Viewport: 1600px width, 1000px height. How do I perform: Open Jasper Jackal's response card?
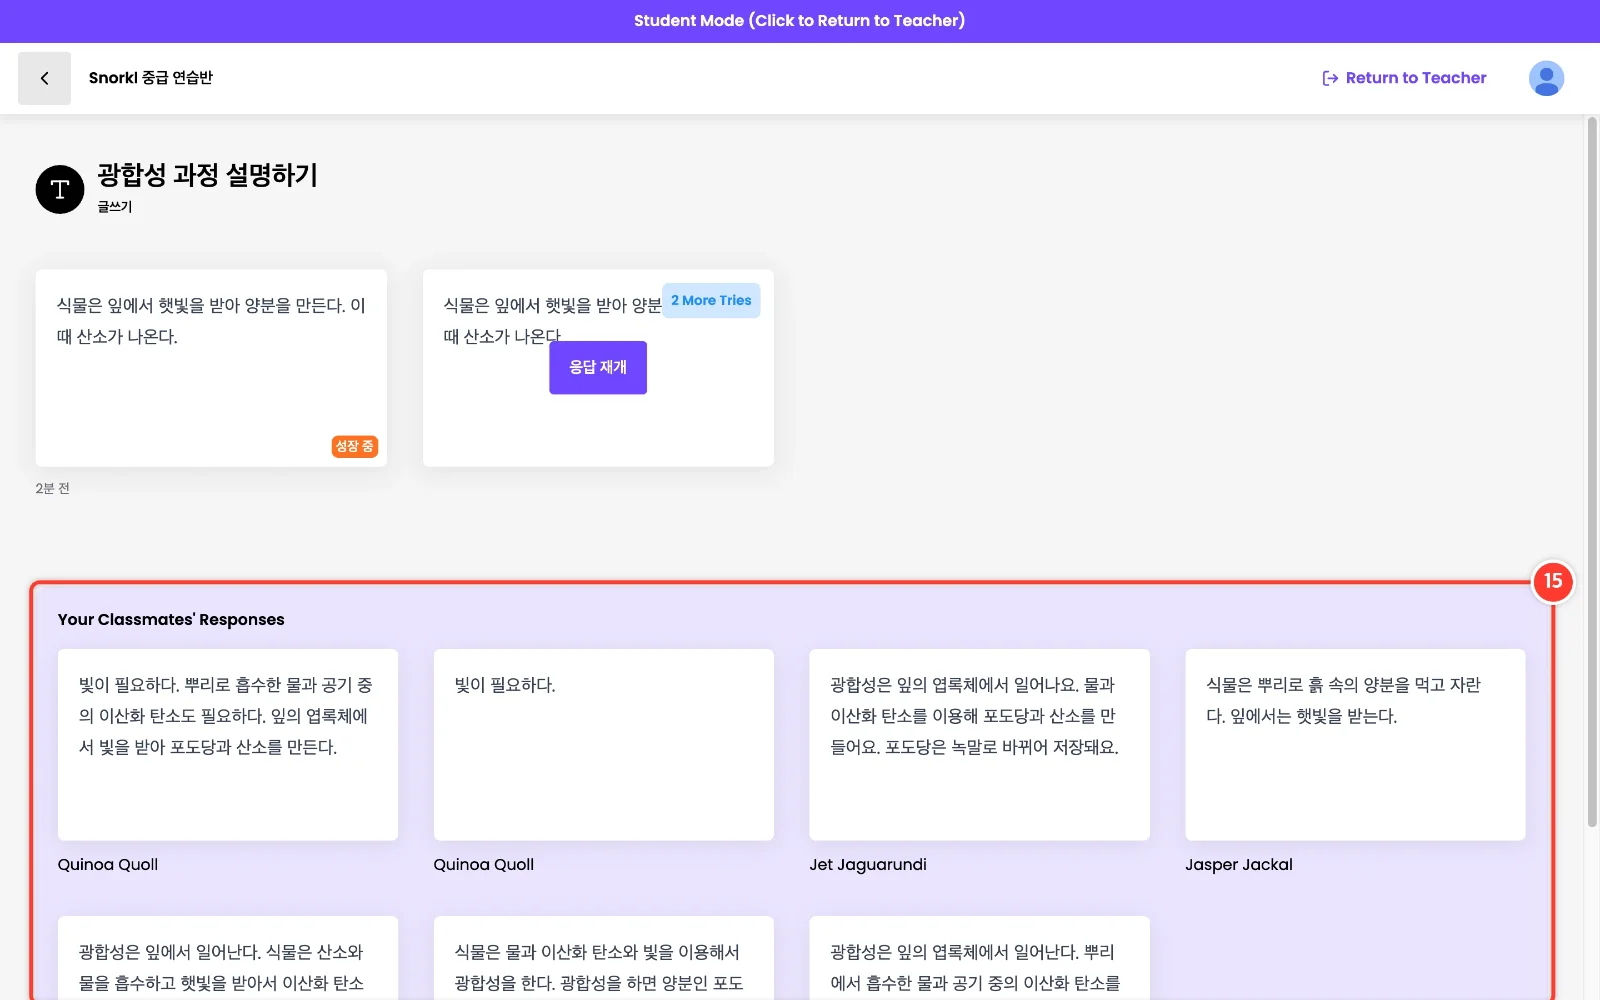tap(1356, 745)
